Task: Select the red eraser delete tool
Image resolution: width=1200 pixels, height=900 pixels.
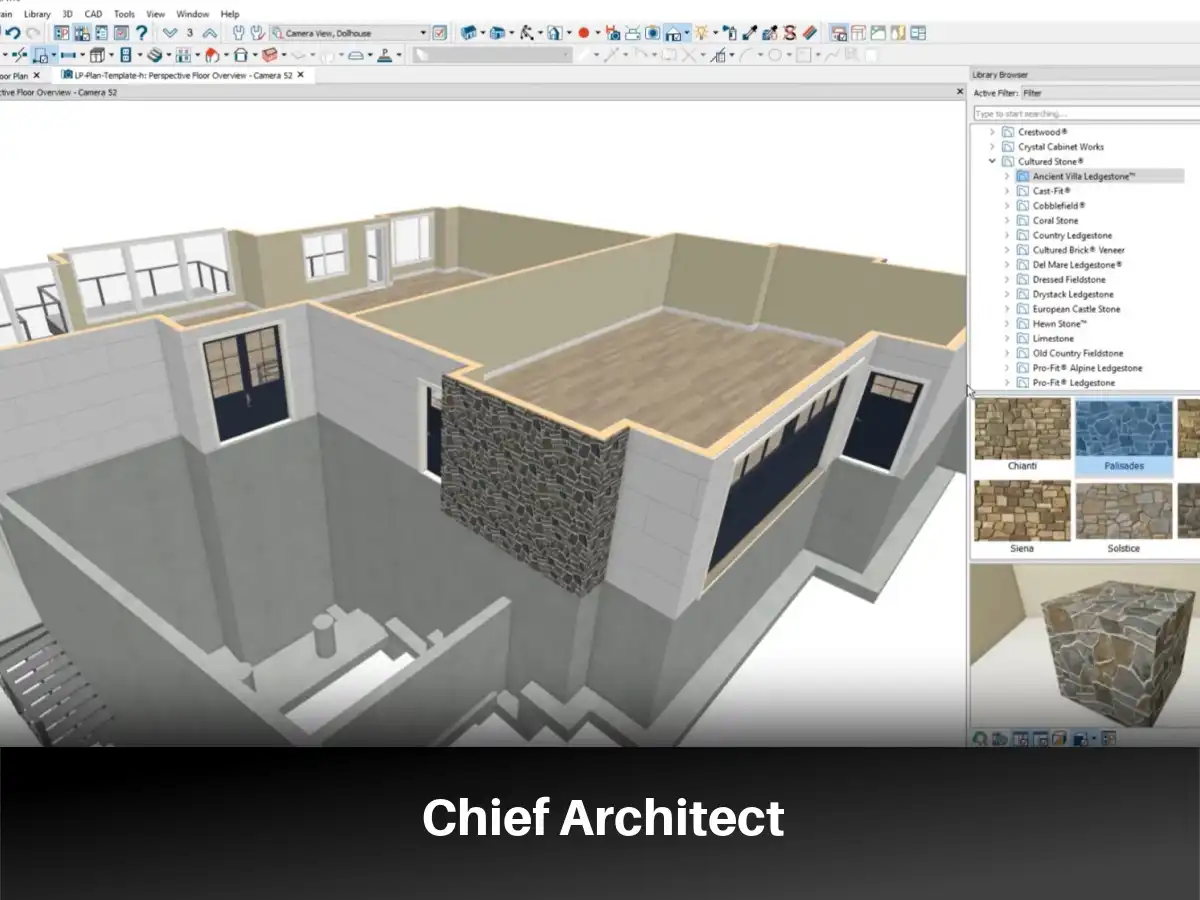Action: pos(809,33)
